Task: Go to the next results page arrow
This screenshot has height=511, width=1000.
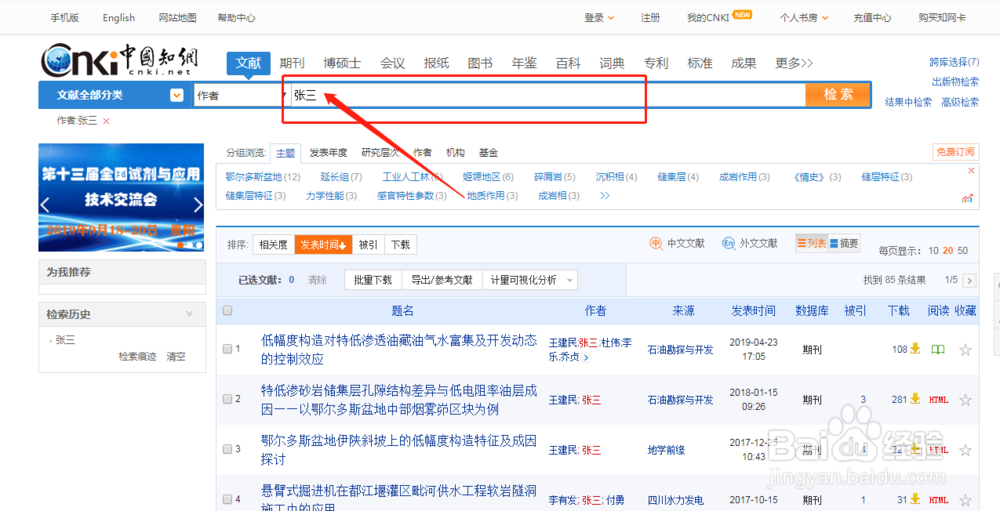Action: (x=969, y=280)
